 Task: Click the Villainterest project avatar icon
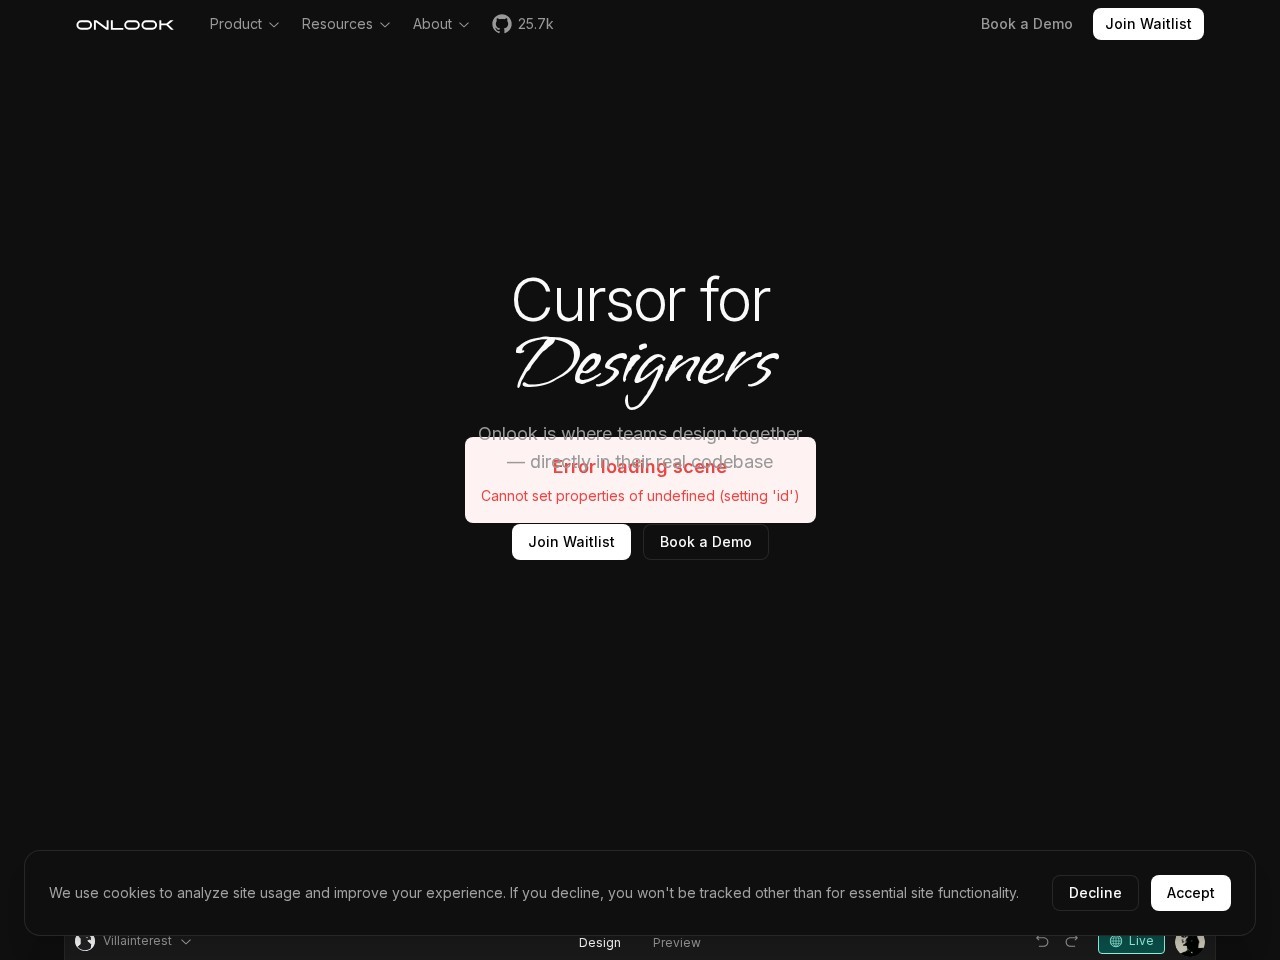(85, 941)
